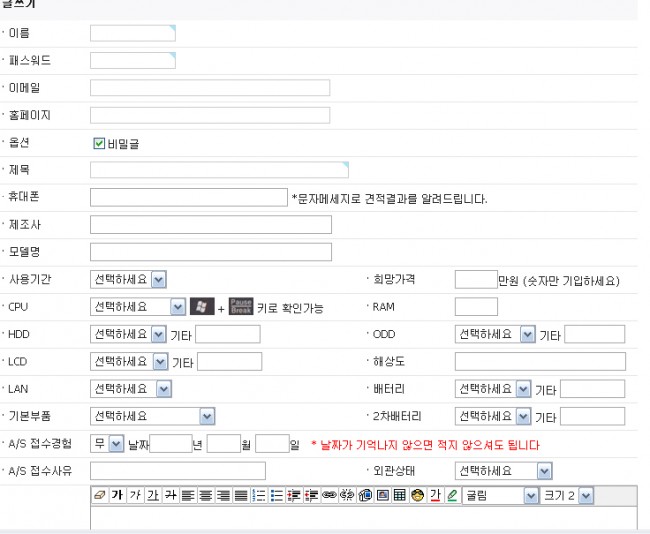Click the Windows key icon beside CPU
Screen dimensions: 650x534
(x=202, y=307)
